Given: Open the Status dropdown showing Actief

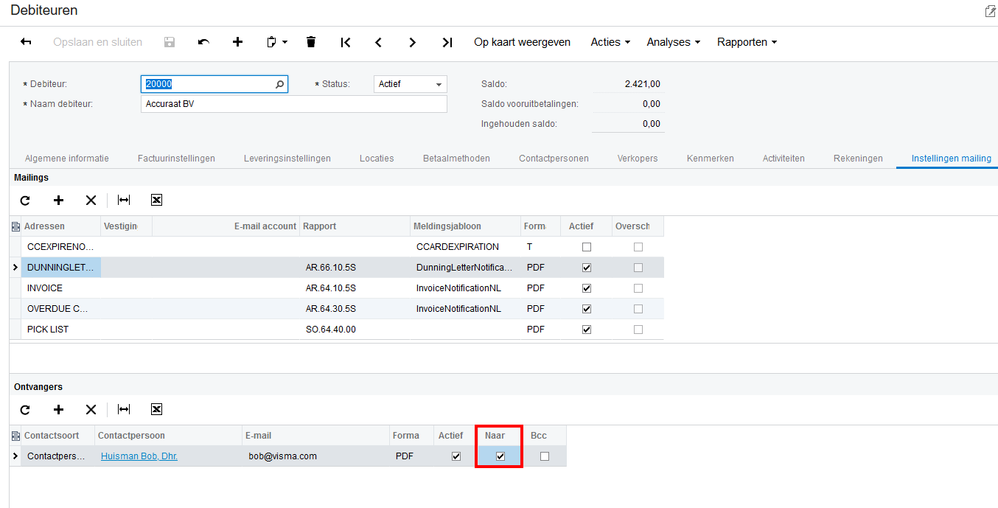Looking at the screenshot, I should point(410,84).
